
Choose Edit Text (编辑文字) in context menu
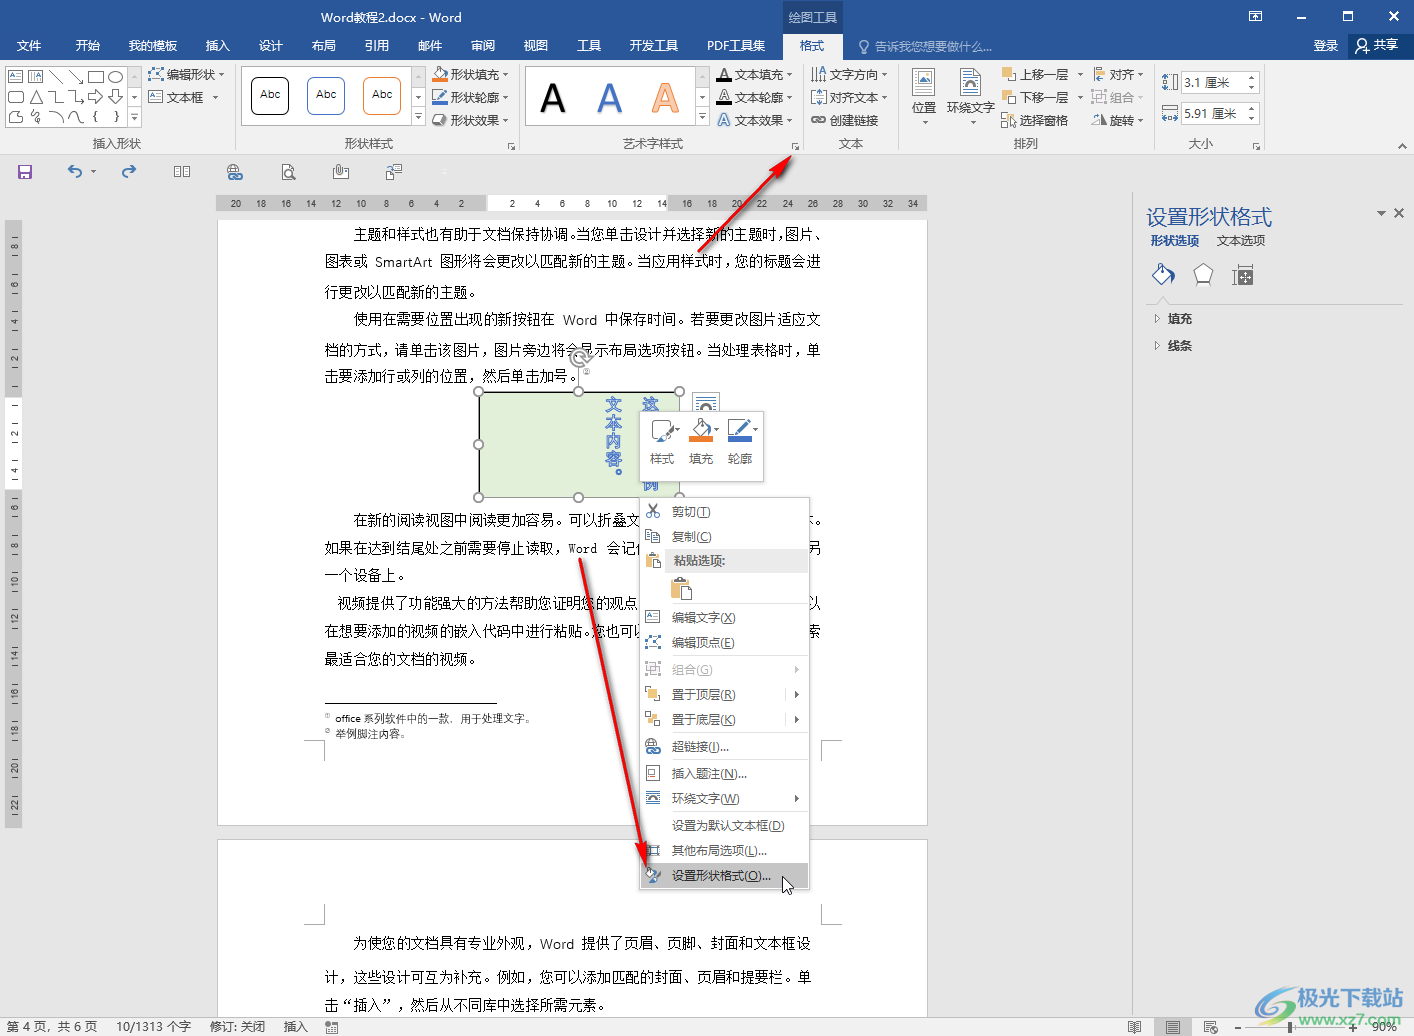coord(724,618)
